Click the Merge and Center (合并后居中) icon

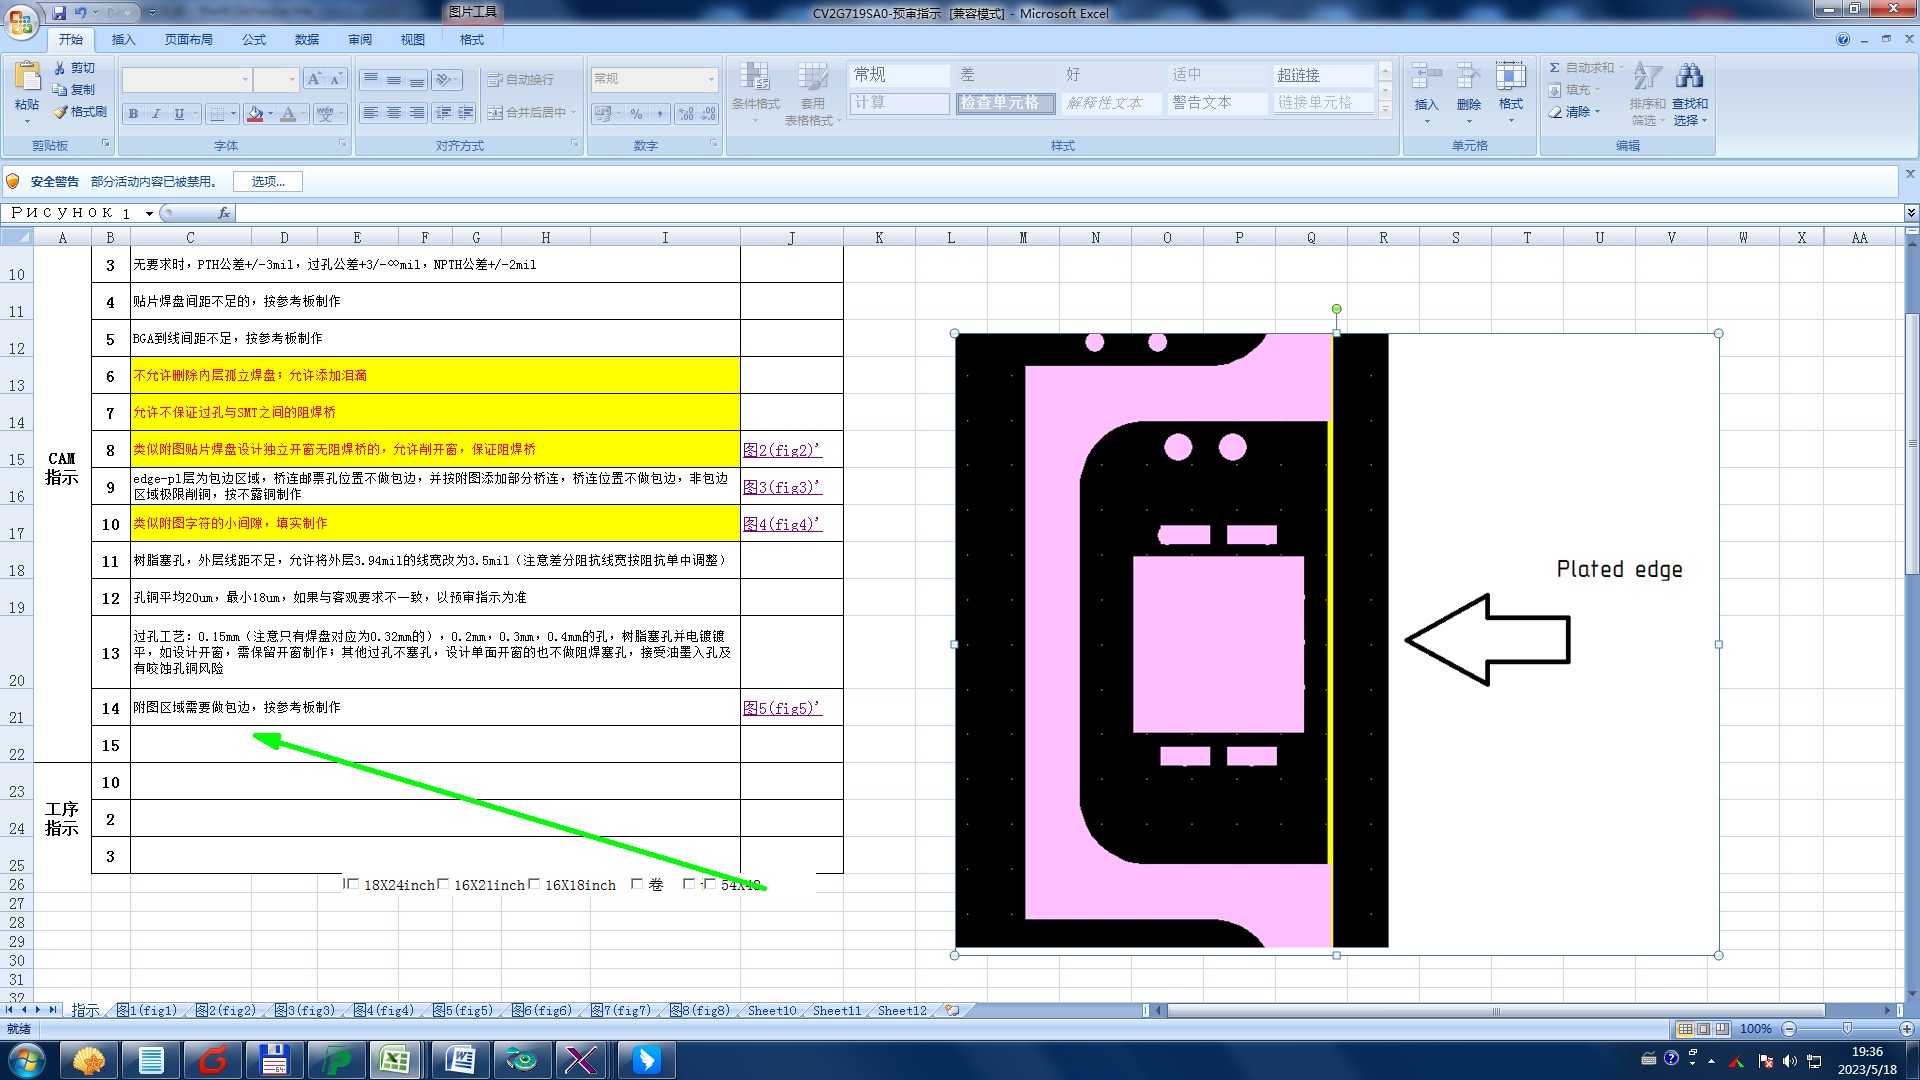pos(494,113)
